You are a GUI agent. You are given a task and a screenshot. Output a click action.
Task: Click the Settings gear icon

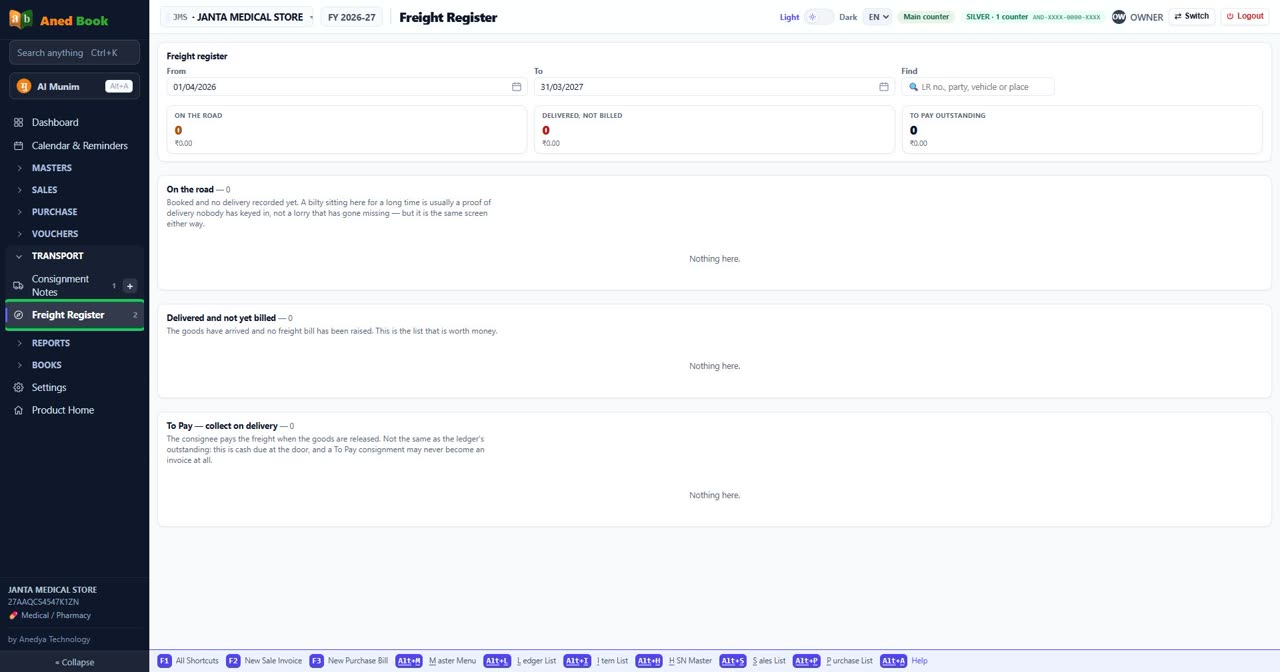(x=18, y=387)
